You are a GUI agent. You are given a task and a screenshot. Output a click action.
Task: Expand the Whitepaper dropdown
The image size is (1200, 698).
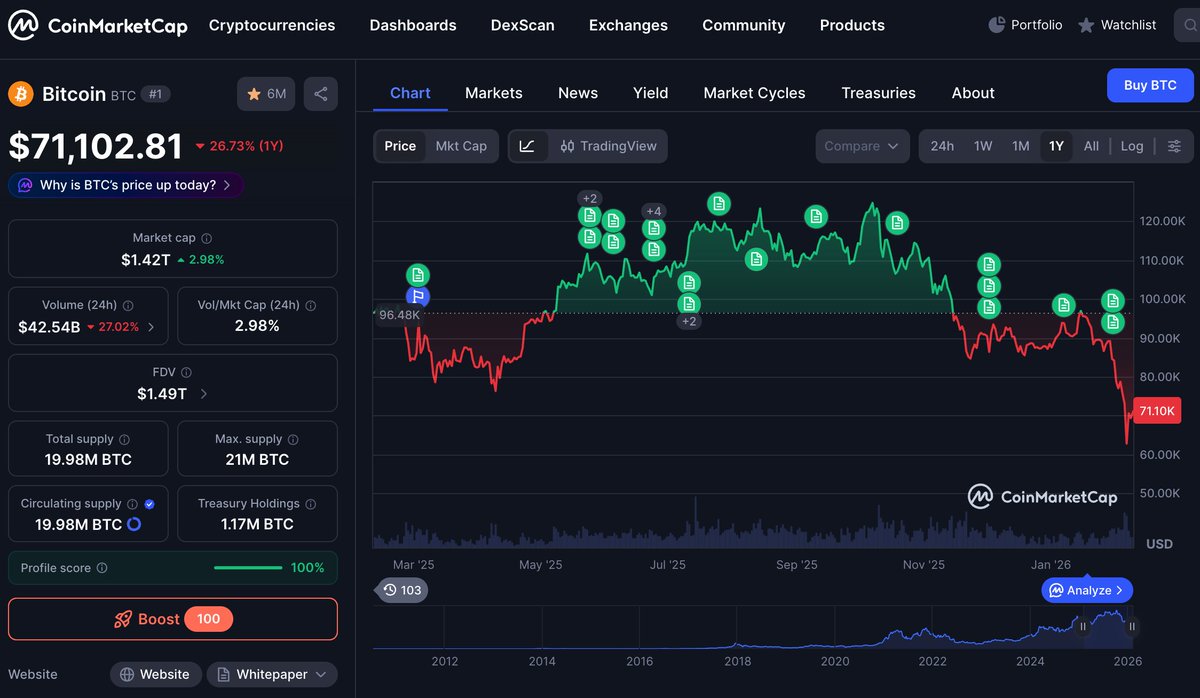click(x=272, y=675)
